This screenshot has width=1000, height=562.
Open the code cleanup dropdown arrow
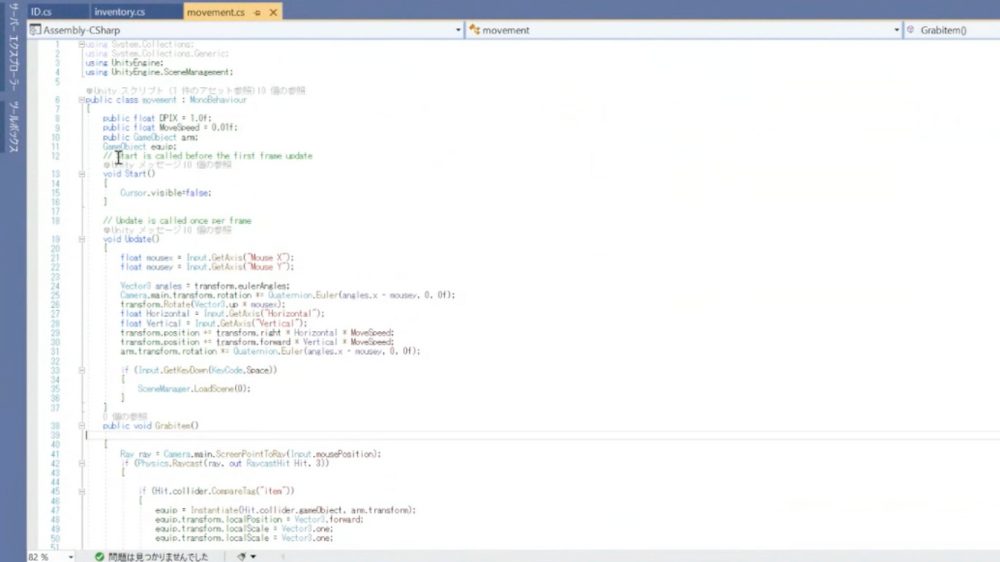tap(253, 557)
